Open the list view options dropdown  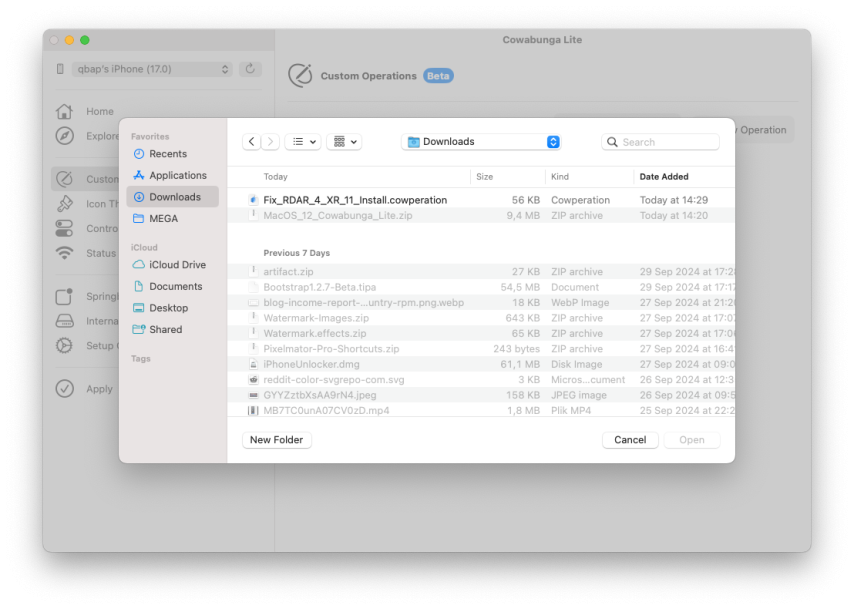point(303,142)
